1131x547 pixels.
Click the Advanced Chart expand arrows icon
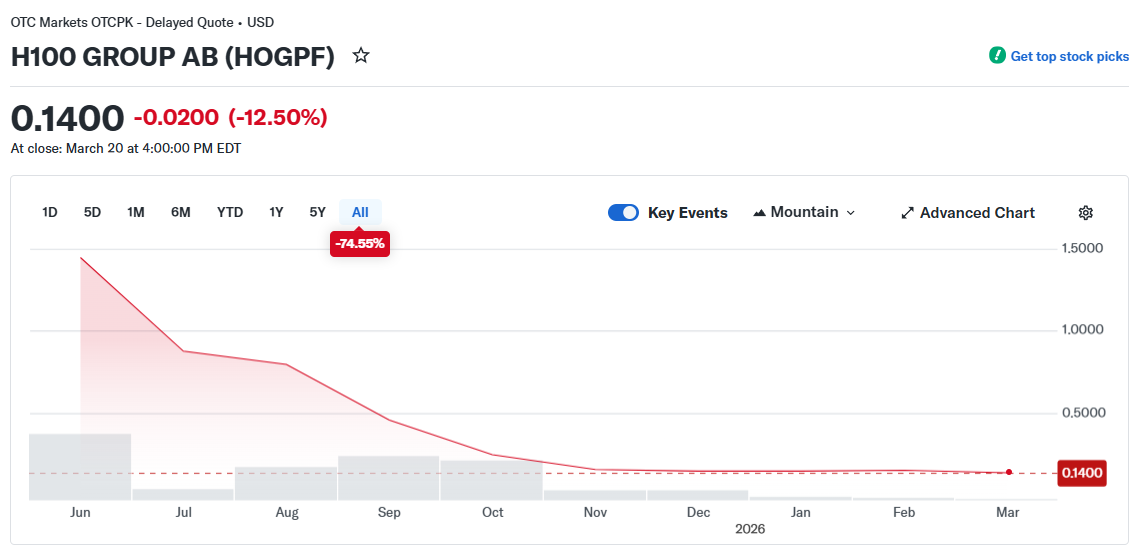point(908,213)
